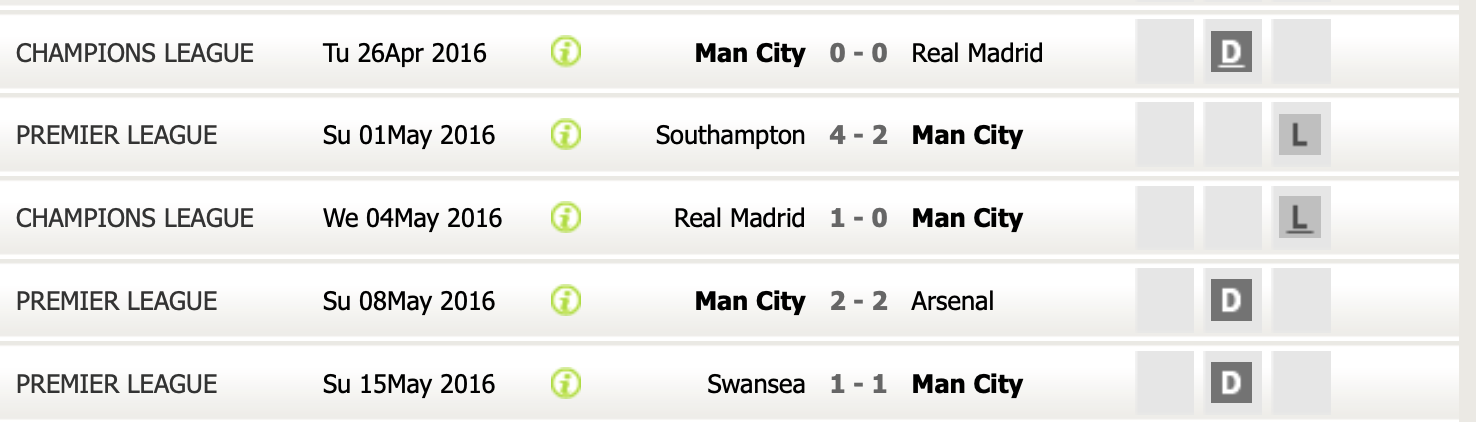Click D badge for Man City vs Arsenal
Screen dimensions: 1476x422
(1231, 301)
